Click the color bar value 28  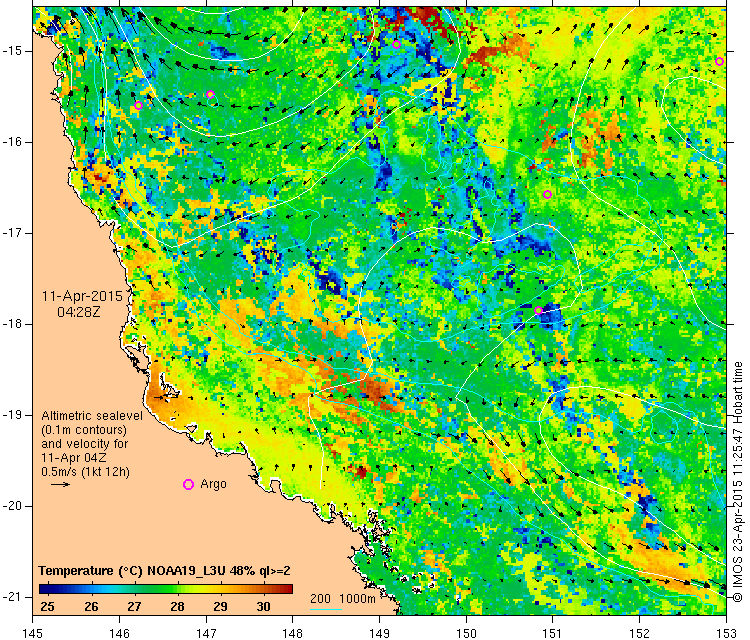(177, 607)
